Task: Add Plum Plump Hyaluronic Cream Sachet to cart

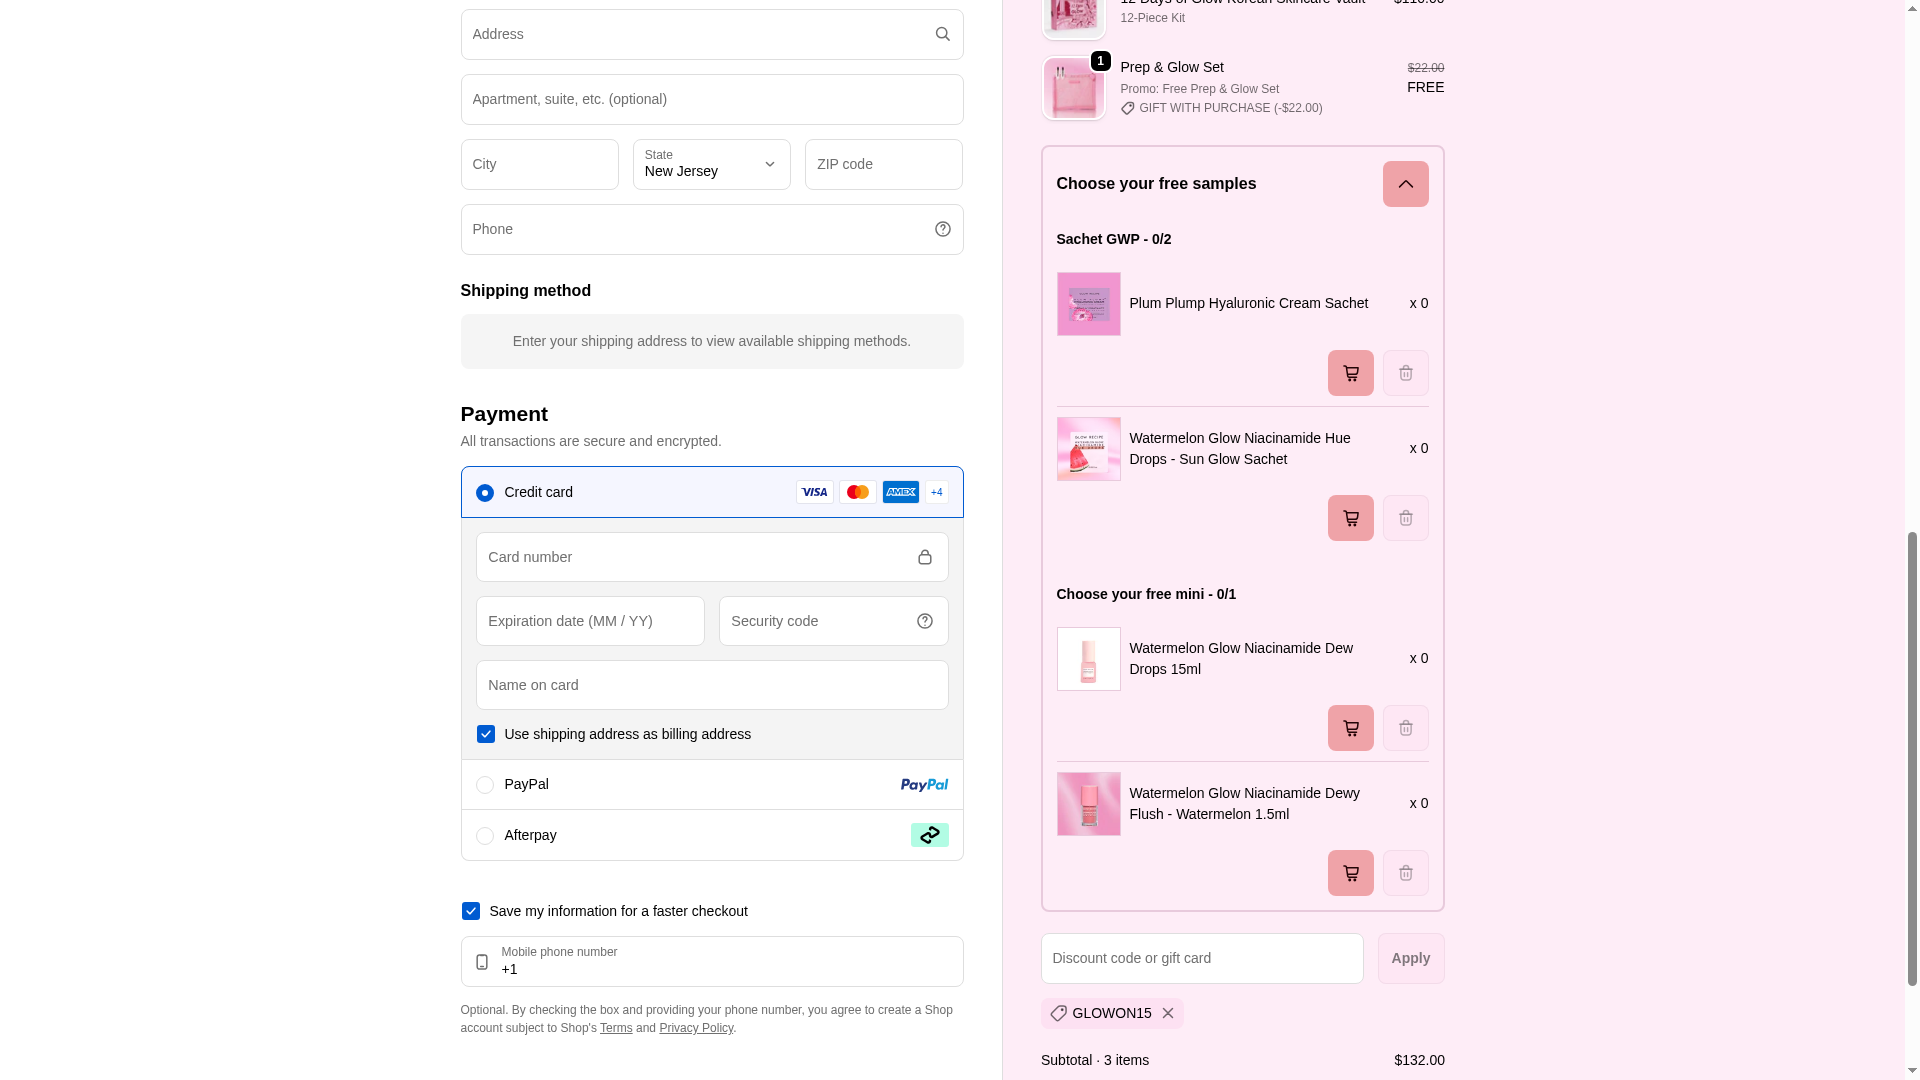Action: (x=1350, y=373)
